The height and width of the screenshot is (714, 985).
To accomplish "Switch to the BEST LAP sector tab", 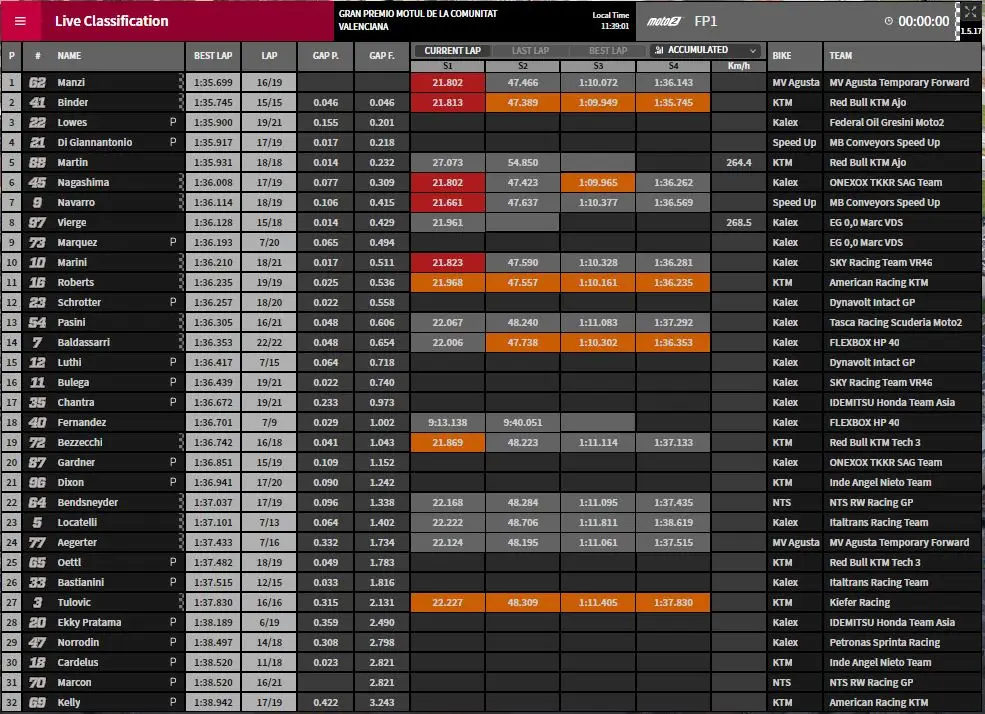I will (x=608, y=51).
